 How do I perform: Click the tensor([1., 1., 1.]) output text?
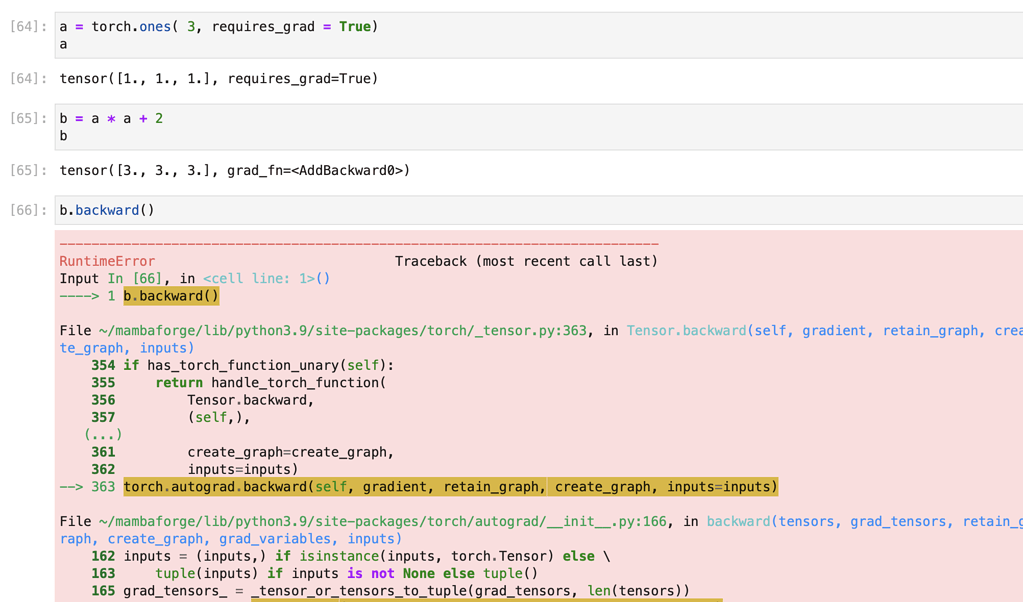point(218,79)
